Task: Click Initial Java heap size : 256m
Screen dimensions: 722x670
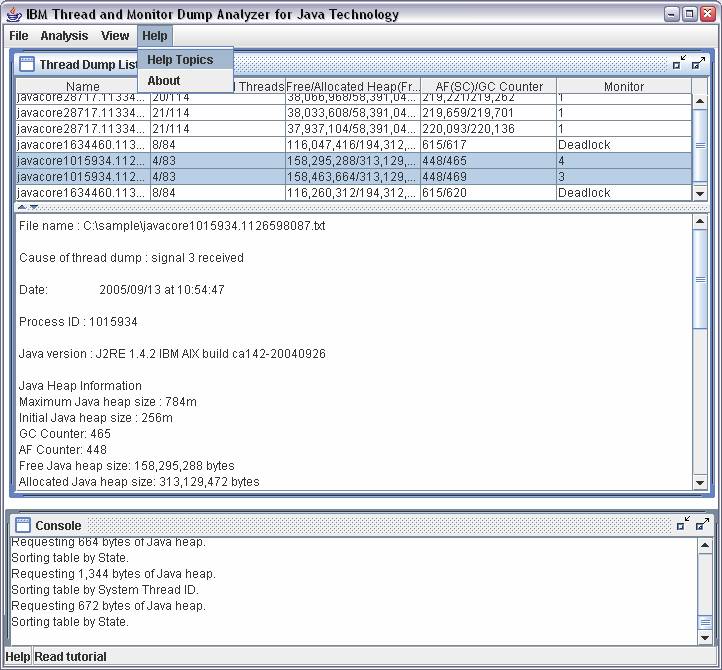Action: (96, 418)
